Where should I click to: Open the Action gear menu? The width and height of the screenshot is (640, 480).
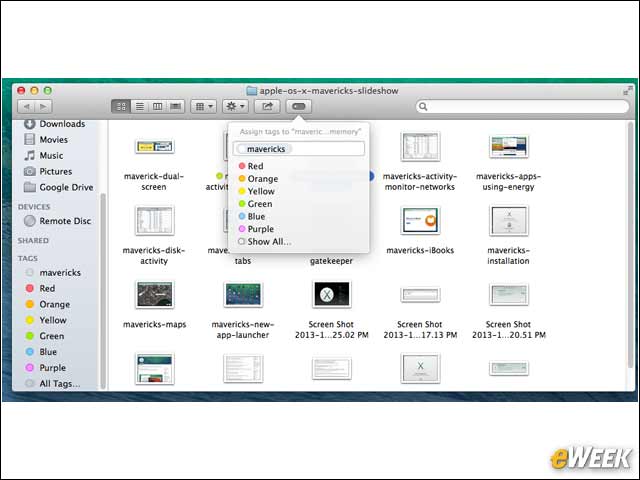click(x=235, y=107)
